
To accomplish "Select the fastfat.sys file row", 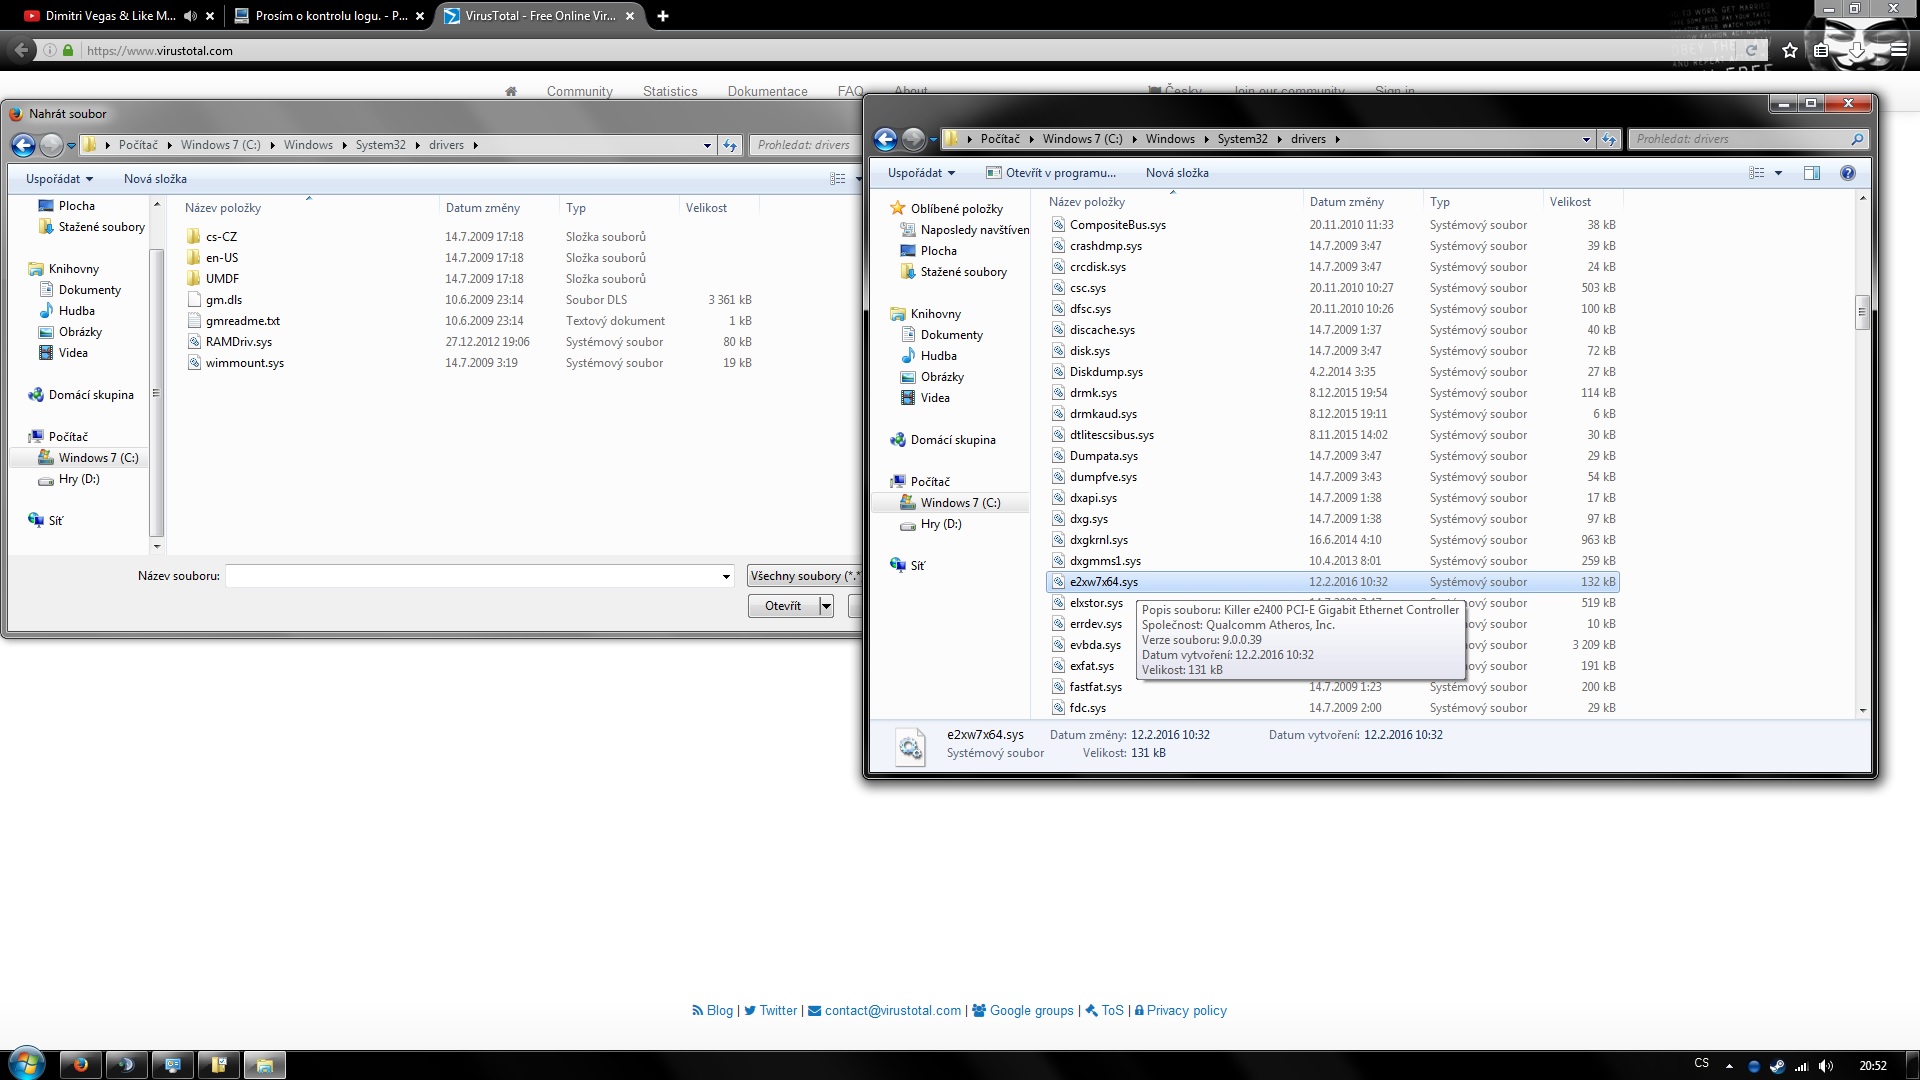I will pyautogui.click(x=1331, y=687).
